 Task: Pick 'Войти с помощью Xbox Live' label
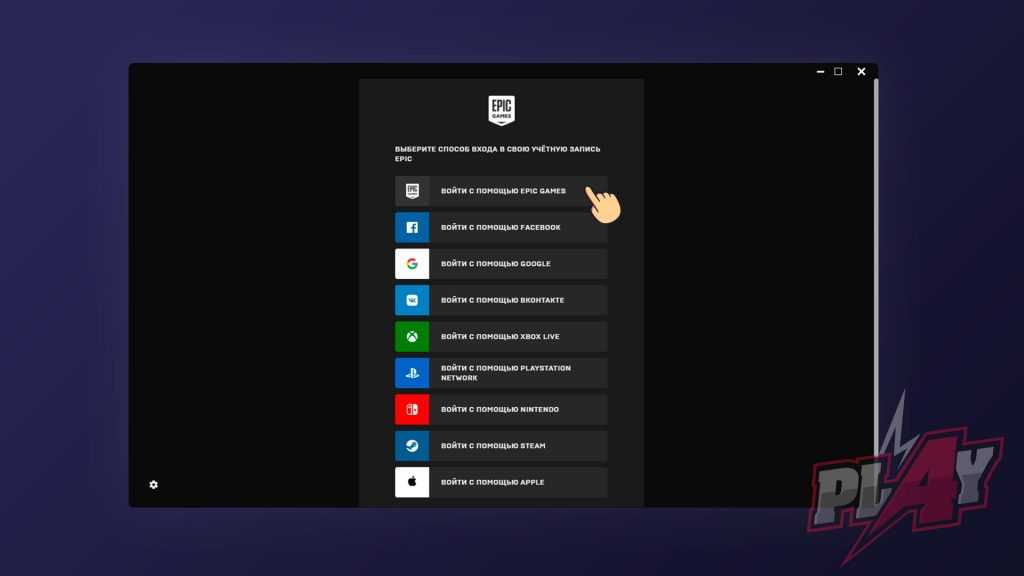point(500,337)
